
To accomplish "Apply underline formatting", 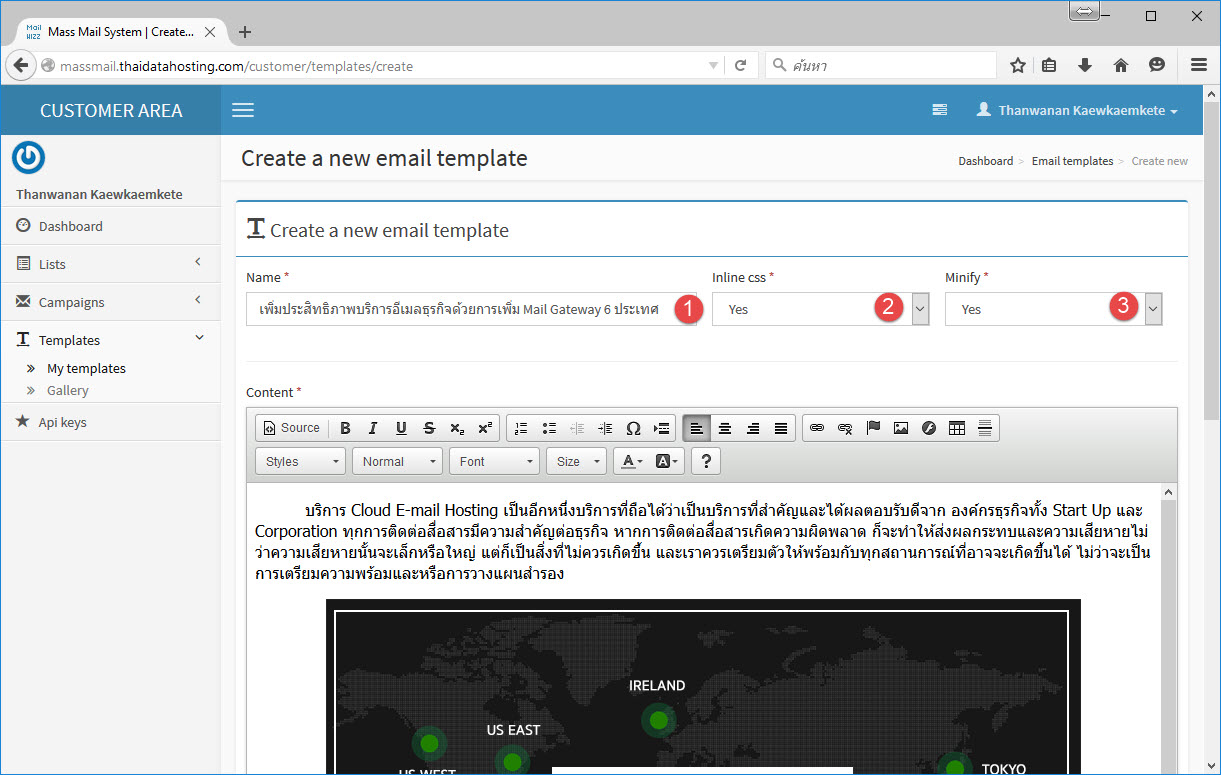I will [401, 428].
